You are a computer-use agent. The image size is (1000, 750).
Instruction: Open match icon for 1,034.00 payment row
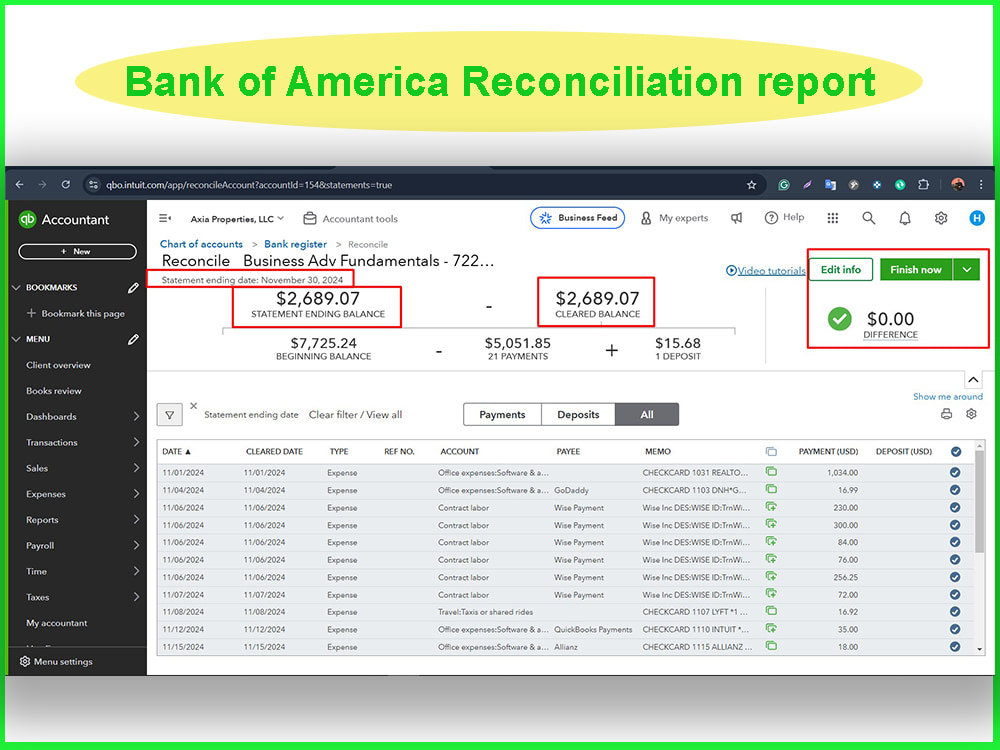point(771,472)
